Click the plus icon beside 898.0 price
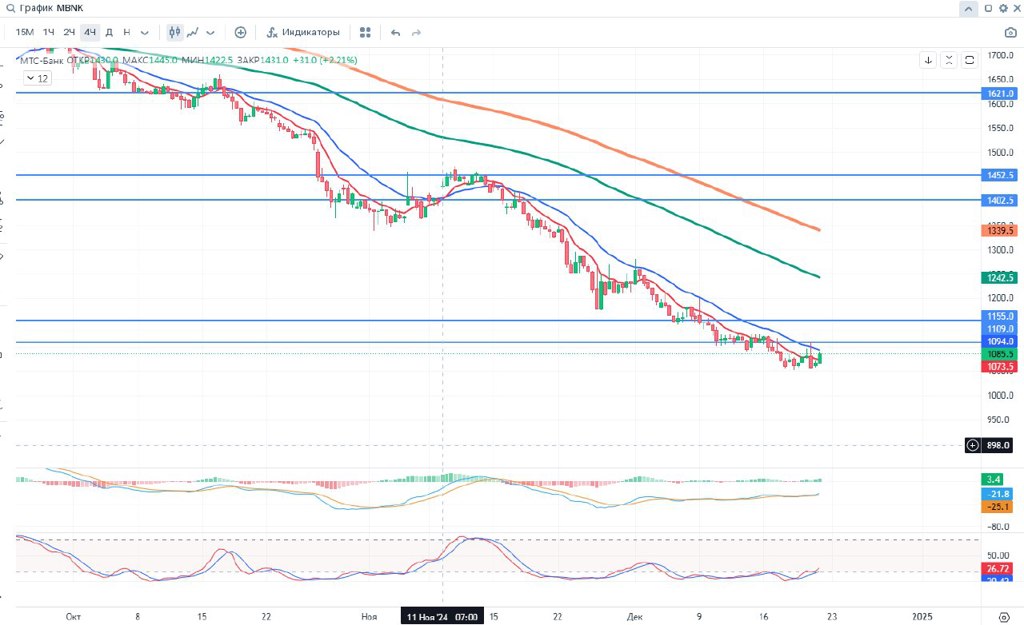This screenshot has height=625, width=1024. point(973,445)
